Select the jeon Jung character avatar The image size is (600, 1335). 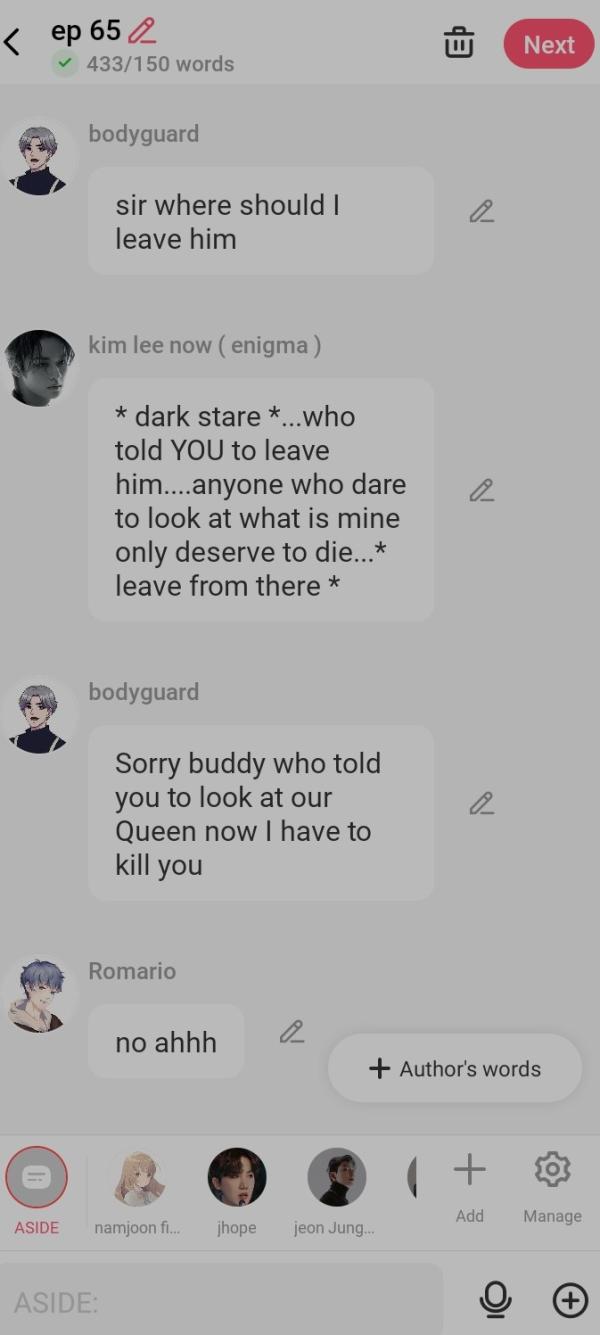(x=336, y=1190)
